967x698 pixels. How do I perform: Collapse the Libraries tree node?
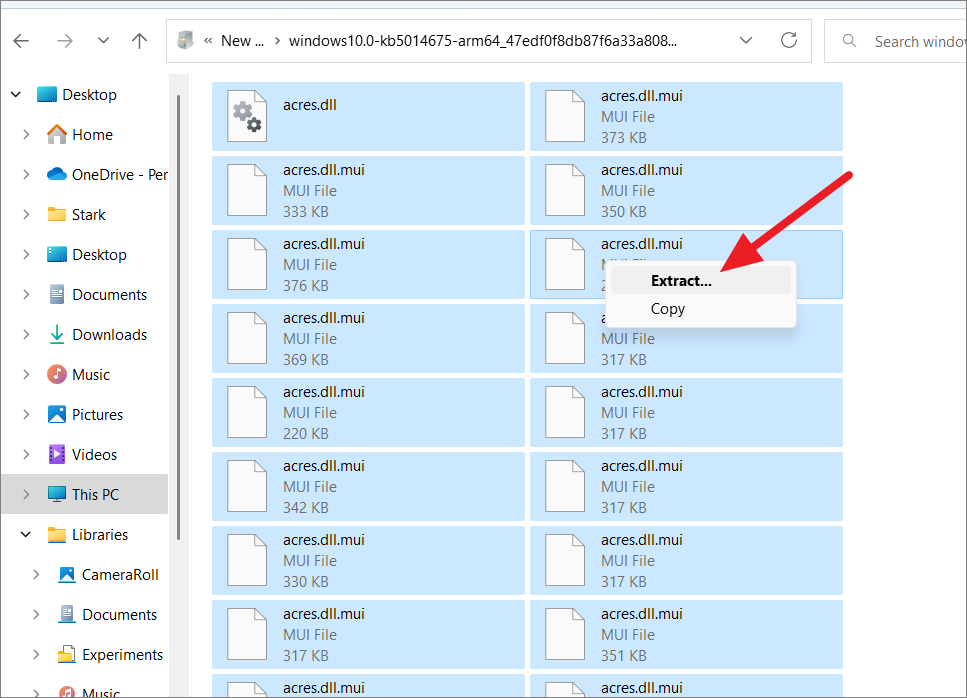pyautogui.click(x=26, y=535)
